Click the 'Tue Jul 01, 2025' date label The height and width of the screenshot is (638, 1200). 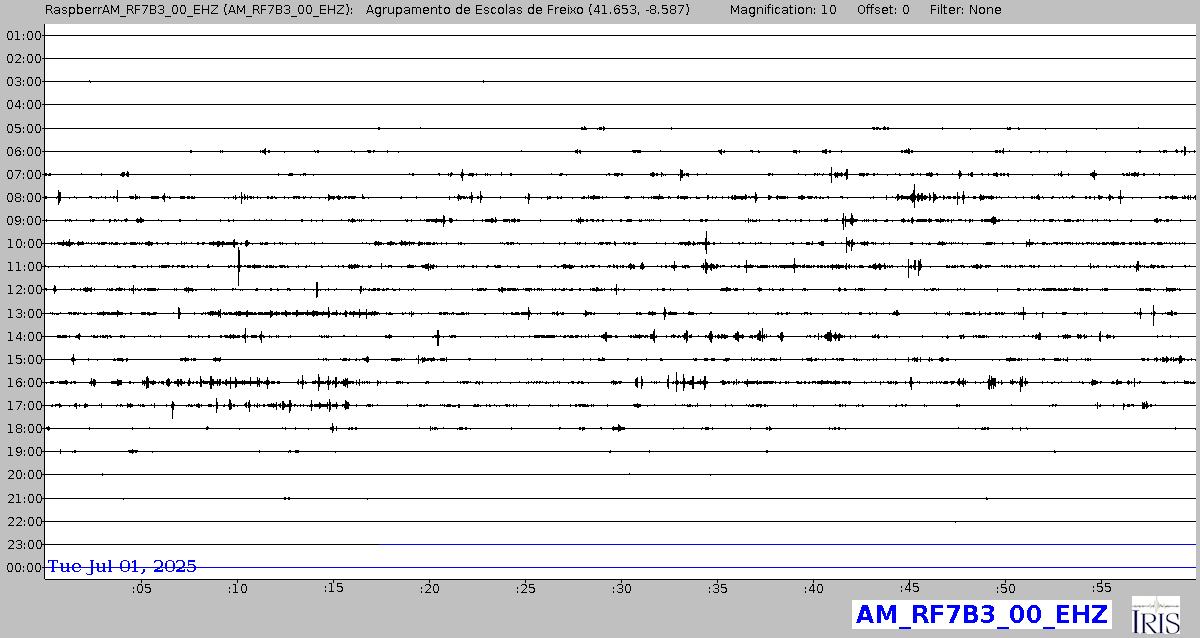tap(122, 566)
